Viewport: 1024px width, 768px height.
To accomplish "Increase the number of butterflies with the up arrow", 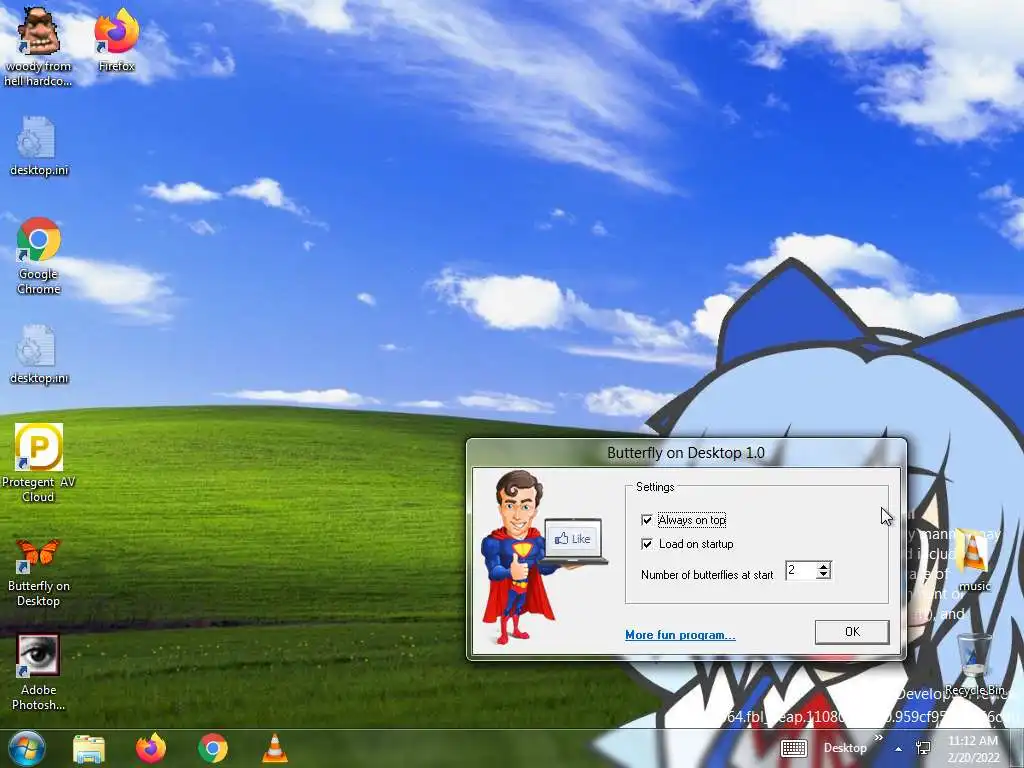I will coord(824,566).
